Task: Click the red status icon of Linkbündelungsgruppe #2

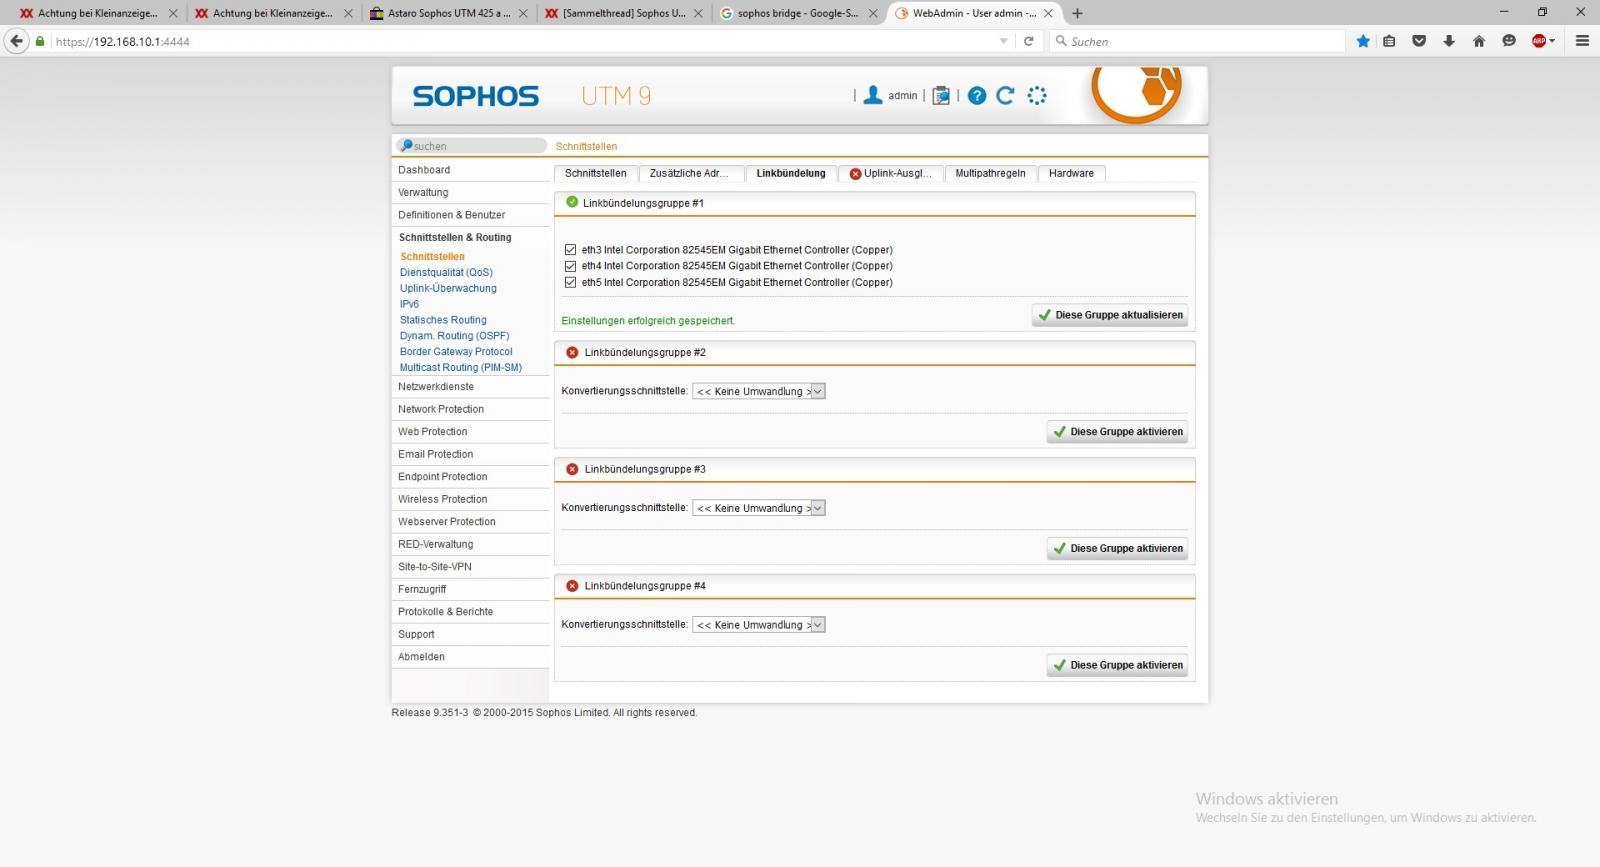Action: coord(572,352)
